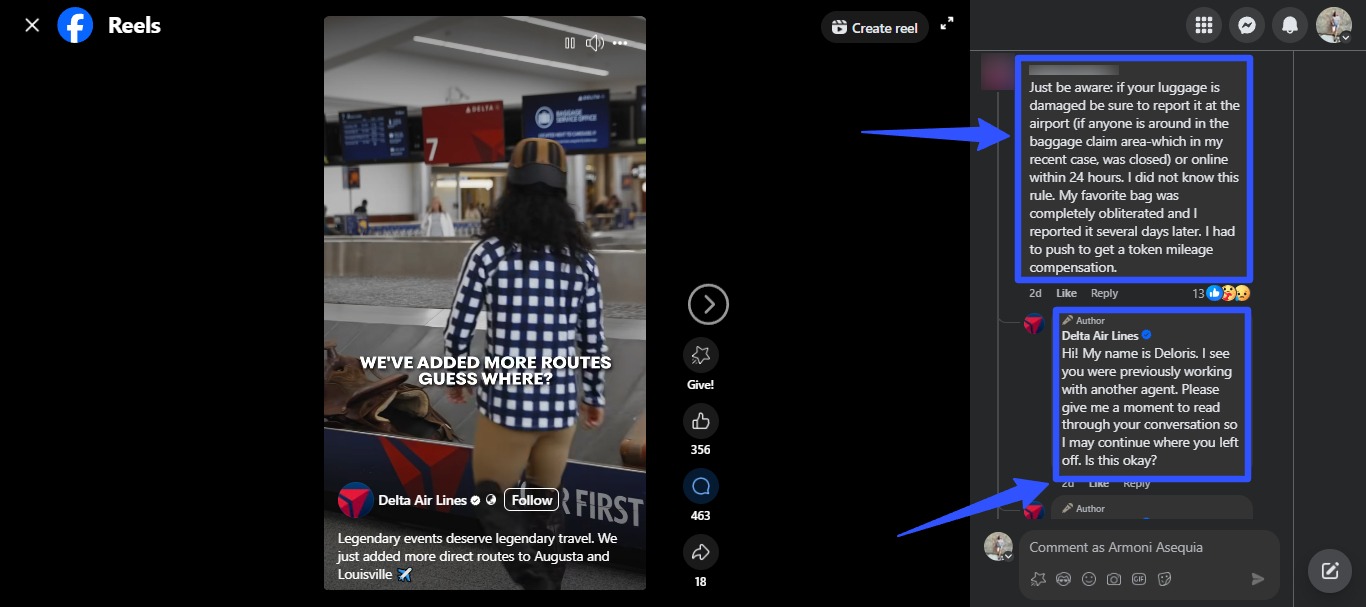Open the three-dot reel options menu
This screenshot has width=1366, height=607.
tap(621, 43)
